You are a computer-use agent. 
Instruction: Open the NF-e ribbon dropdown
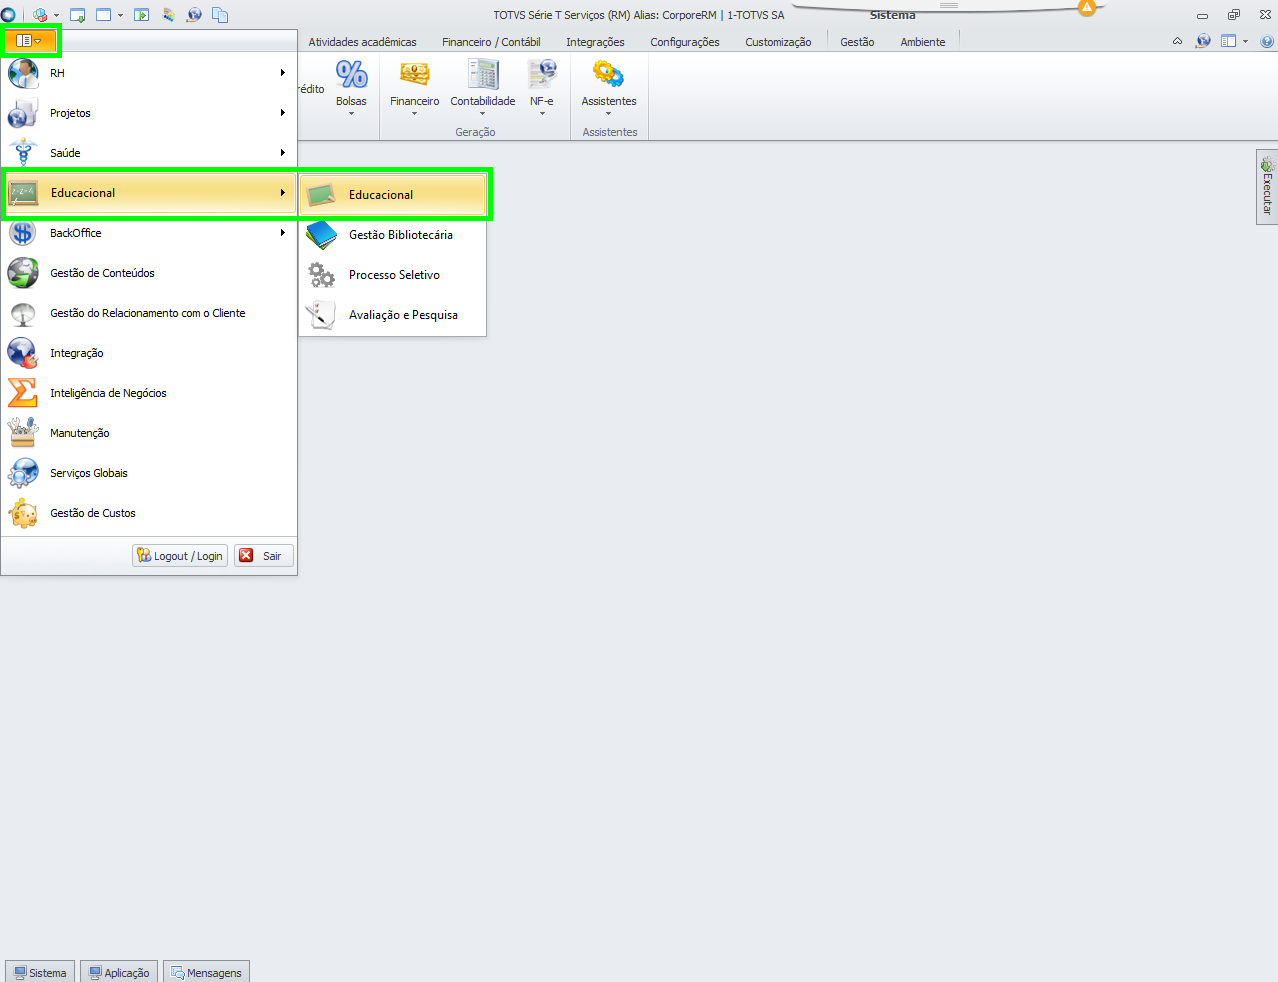coord(542,87)
